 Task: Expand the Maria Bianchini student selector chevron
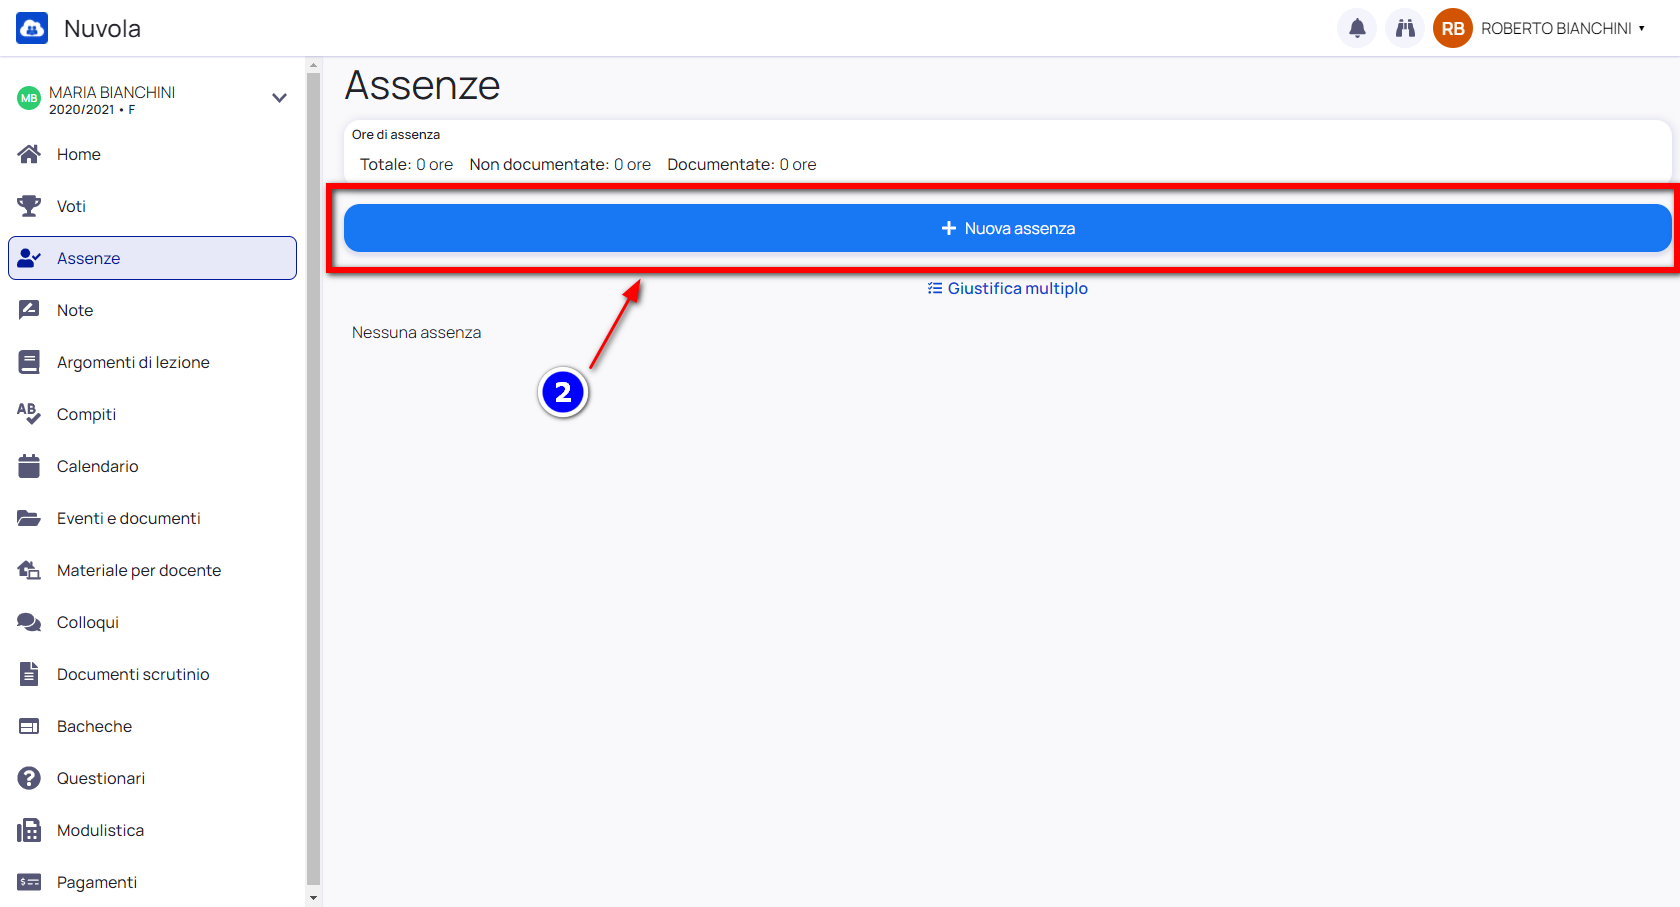279,98
